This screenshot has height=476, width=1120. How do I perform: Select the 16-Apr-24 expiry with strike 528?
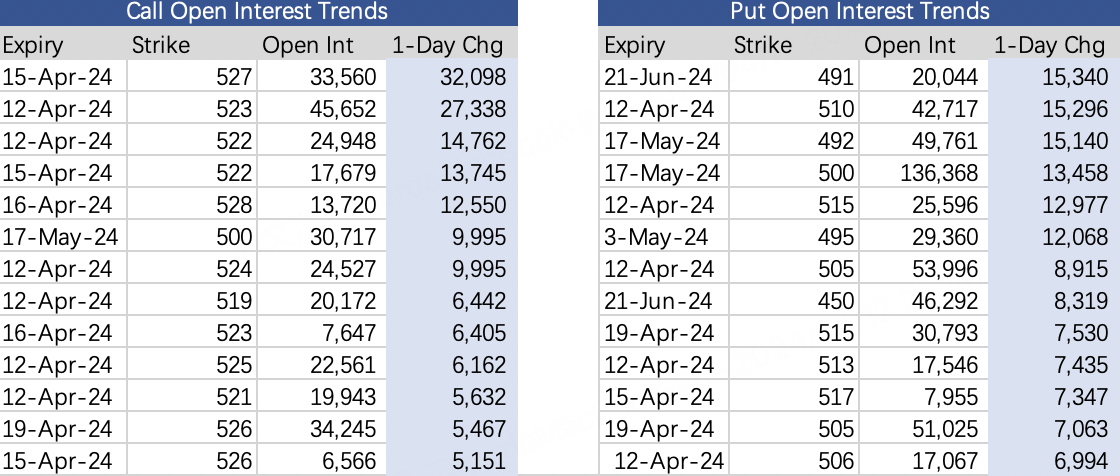coord(58,205)
